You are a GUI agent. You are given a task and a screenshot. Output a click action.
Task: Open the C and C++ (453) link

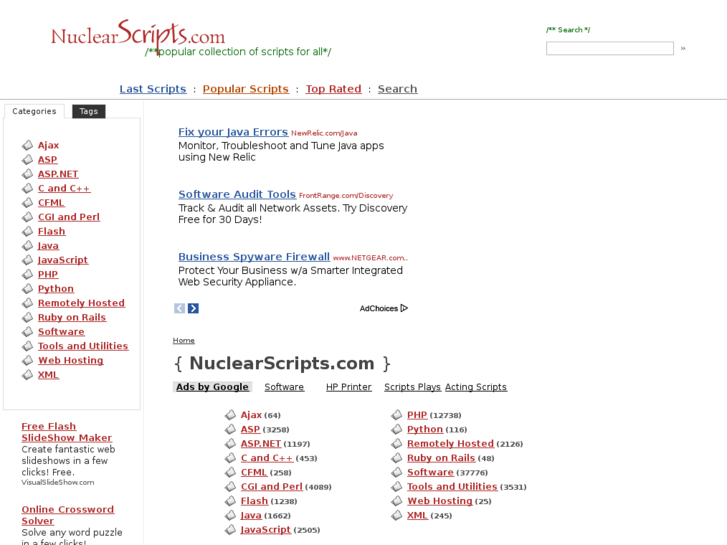click(x=267, y=458)
